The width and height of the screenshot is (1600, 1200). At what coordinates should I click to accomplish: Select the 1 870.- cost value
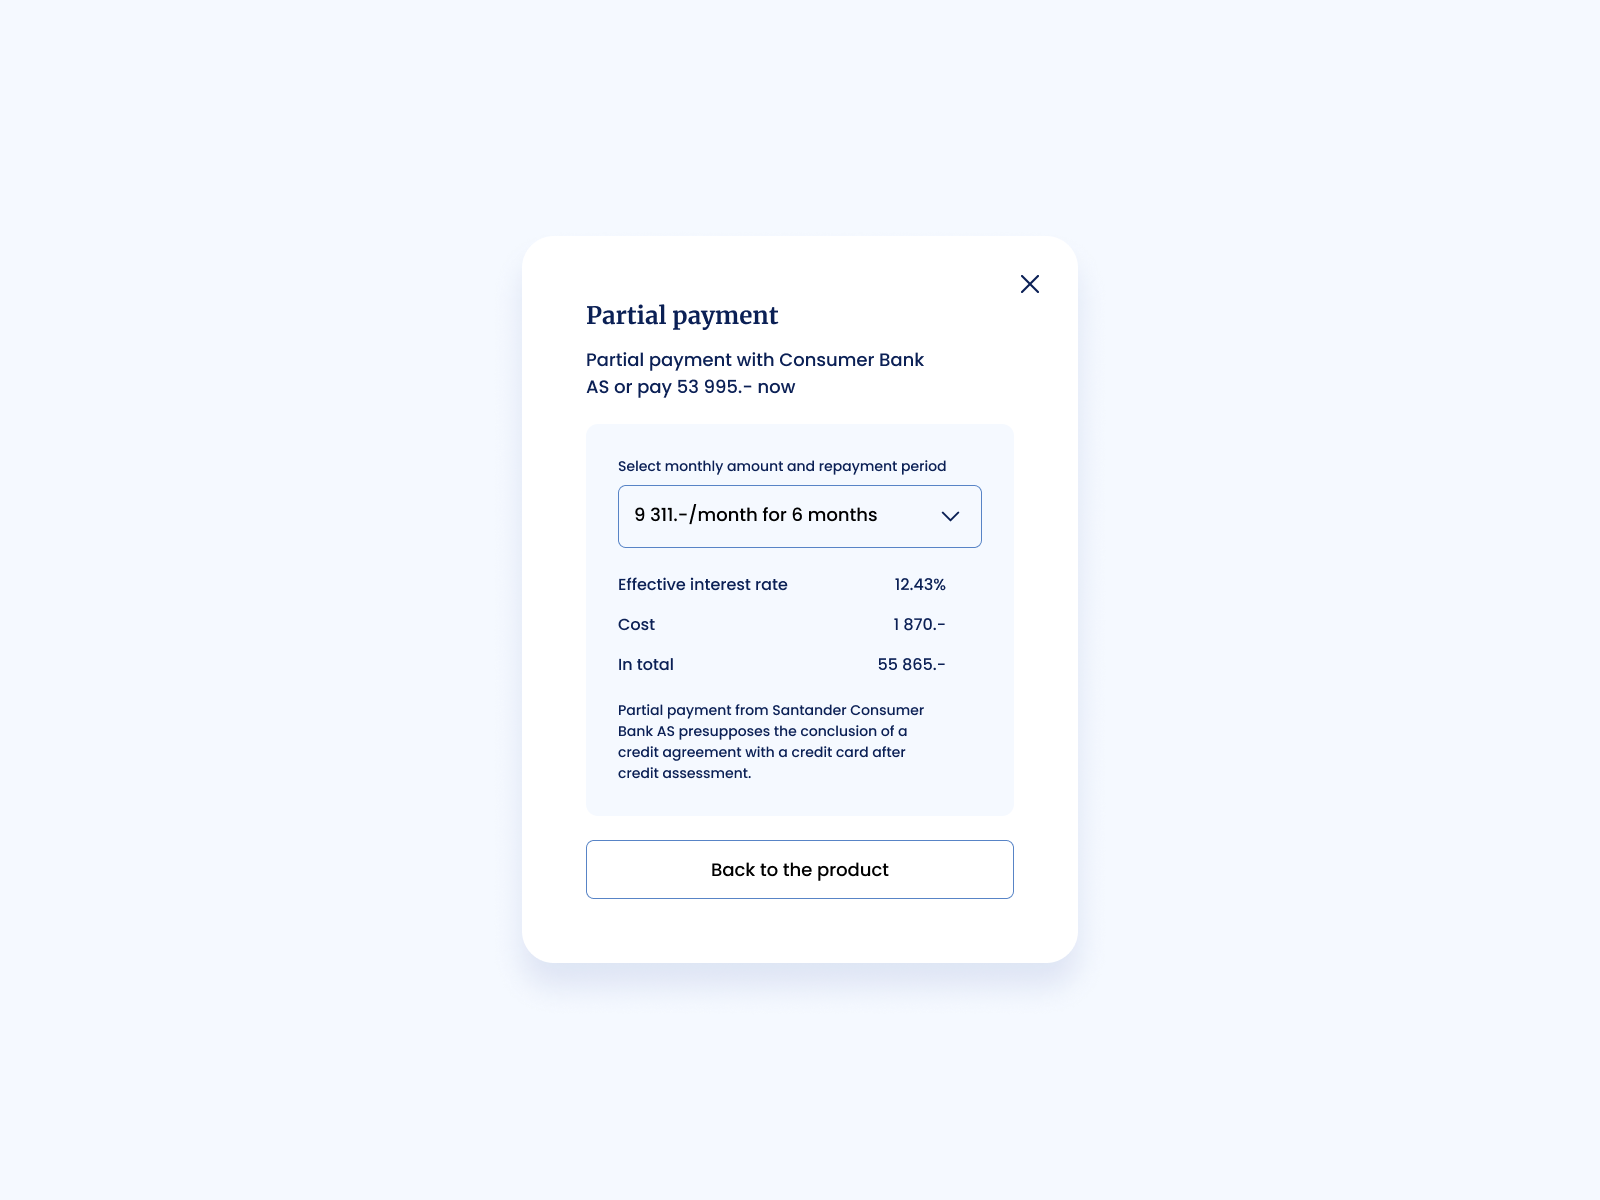click(x=918, y=624)
